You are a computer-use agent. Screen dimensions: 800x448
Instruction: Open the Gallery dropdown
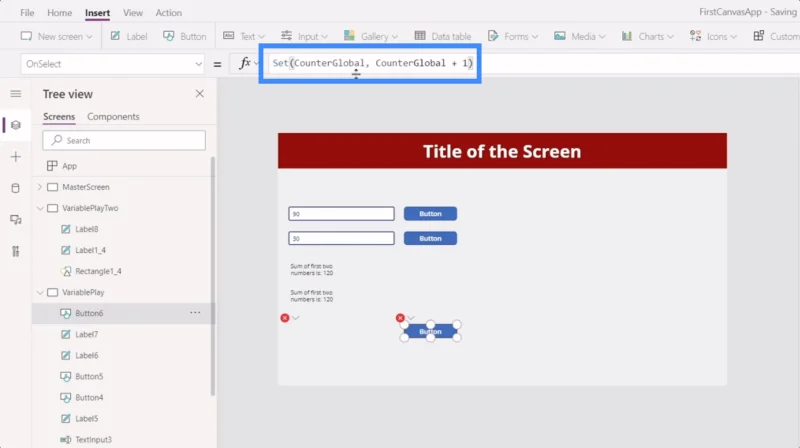(371, 36)
